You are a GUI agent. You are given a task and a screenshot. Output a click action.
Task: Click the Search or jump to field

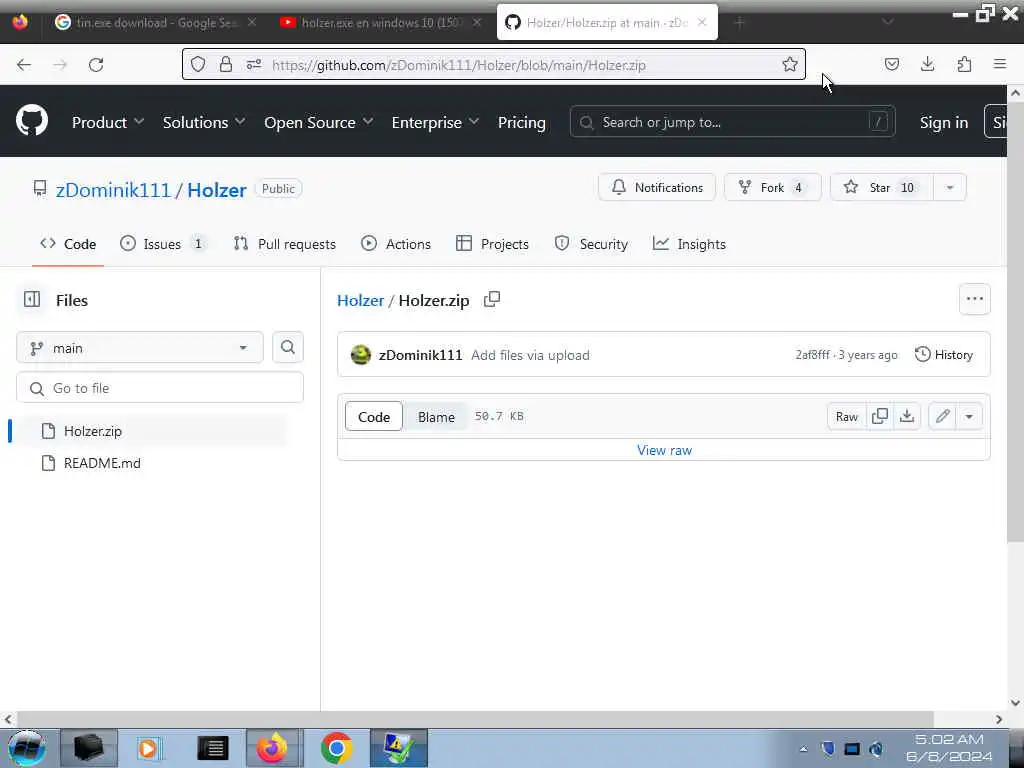click(732, 122)
